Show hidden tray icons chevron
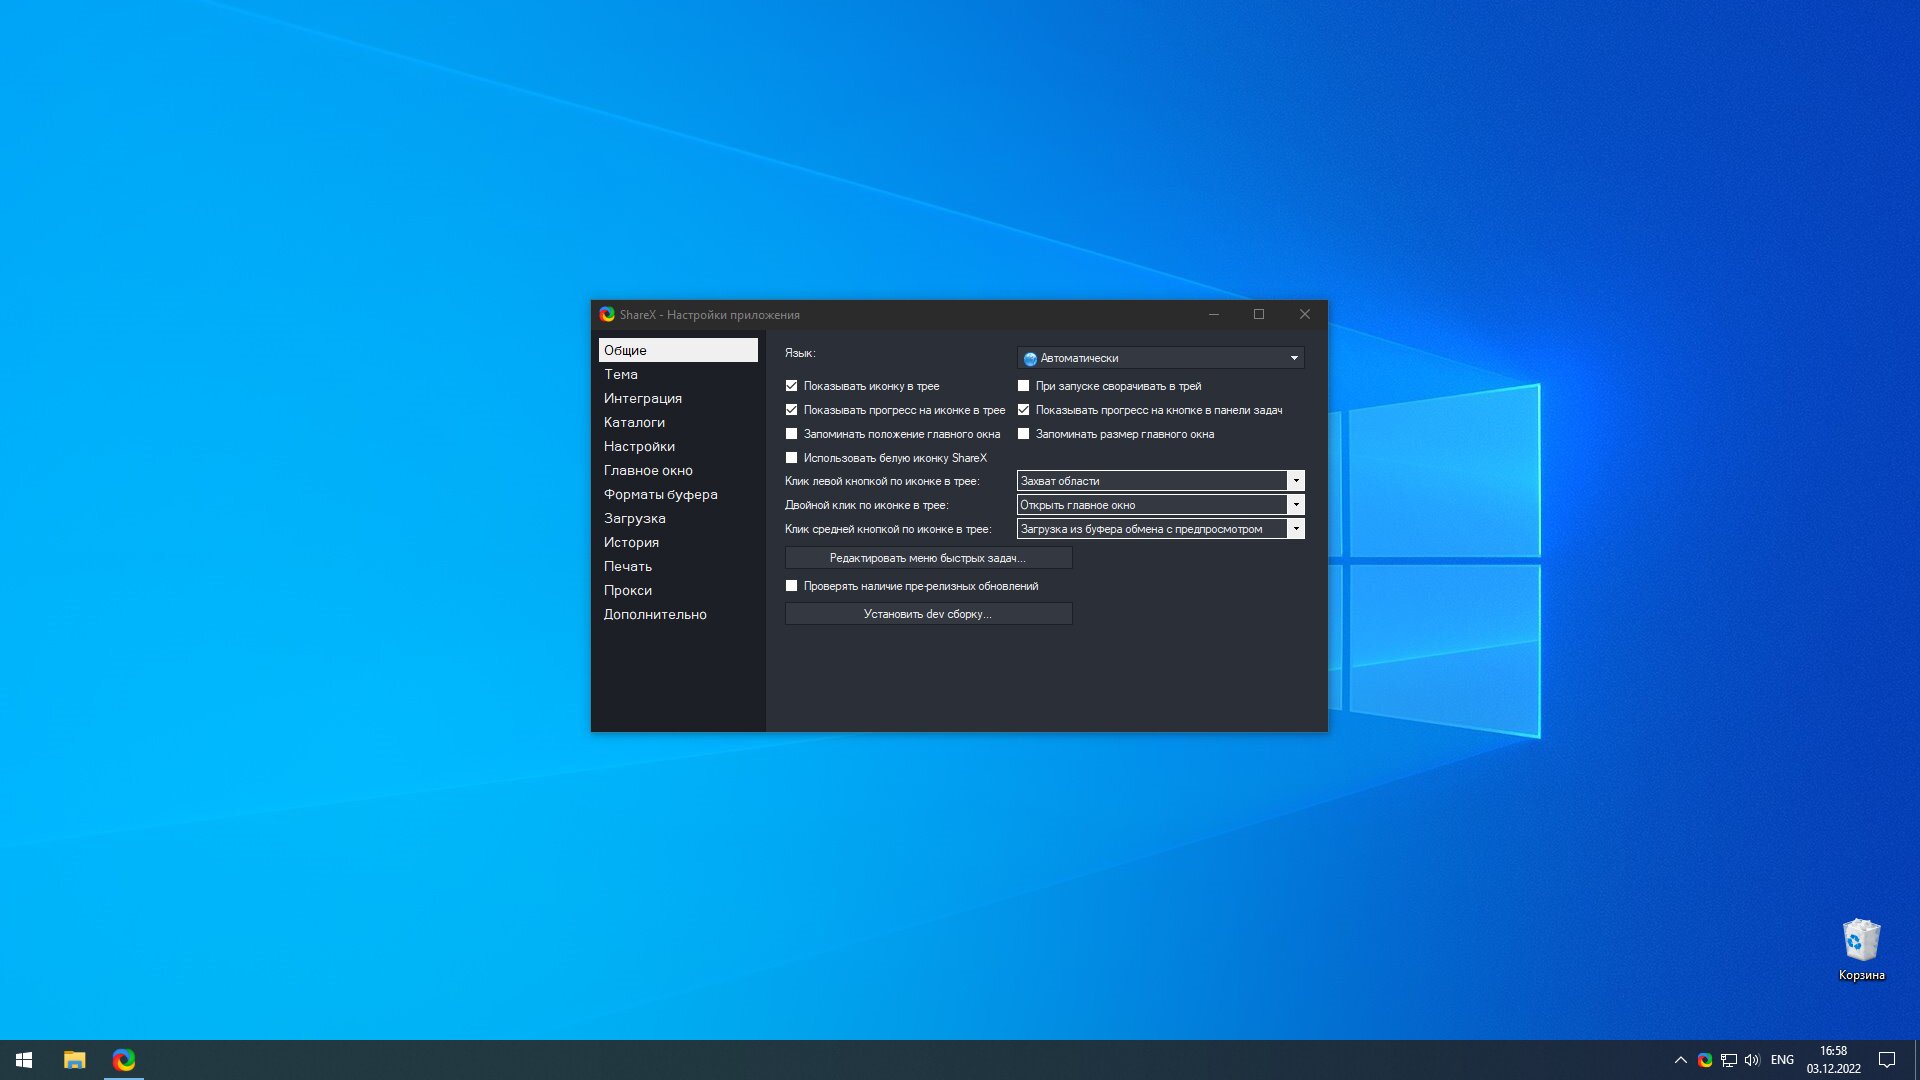Viewport: 1920px width, 1080px height. click(x=1681, y=1060)
